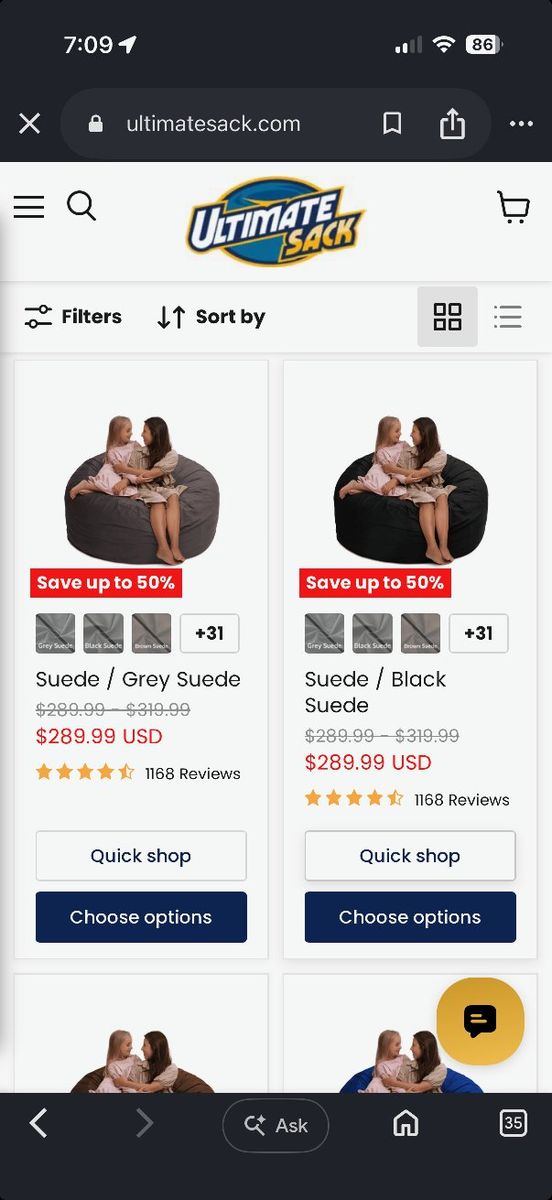Open the Filters panel
The width and height of the screenshot is (552, 1200).
click(x=73, y=317)
